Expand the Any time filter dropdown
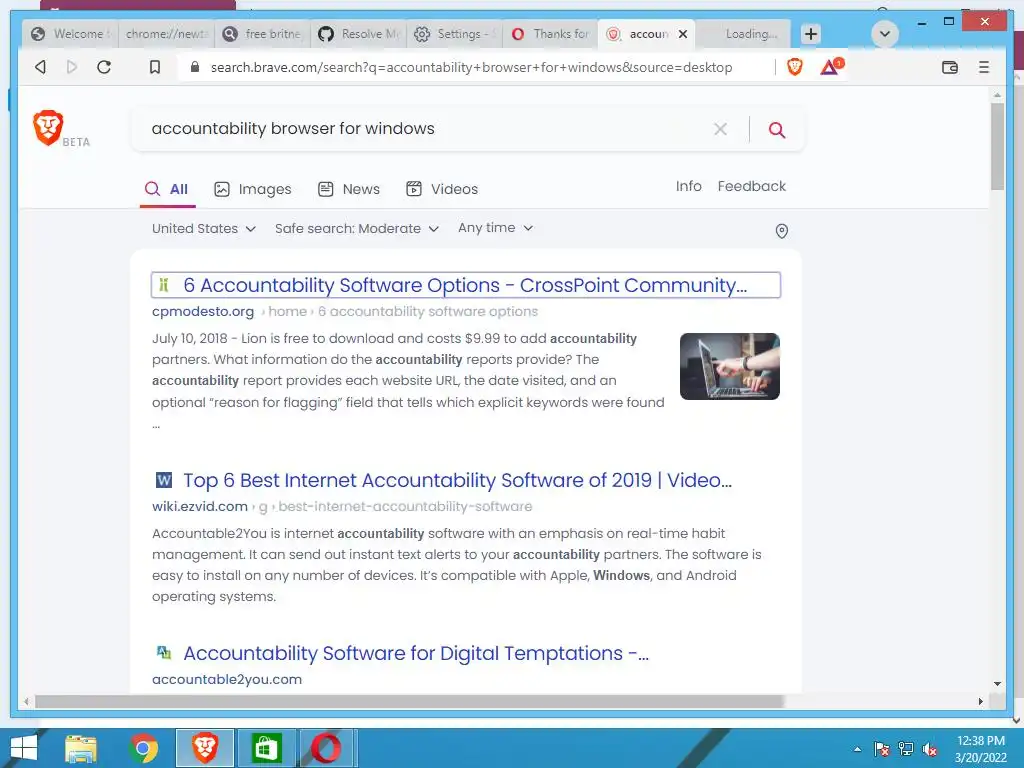This screenshot has width=1024, height=768. click(x=496, y=228)
